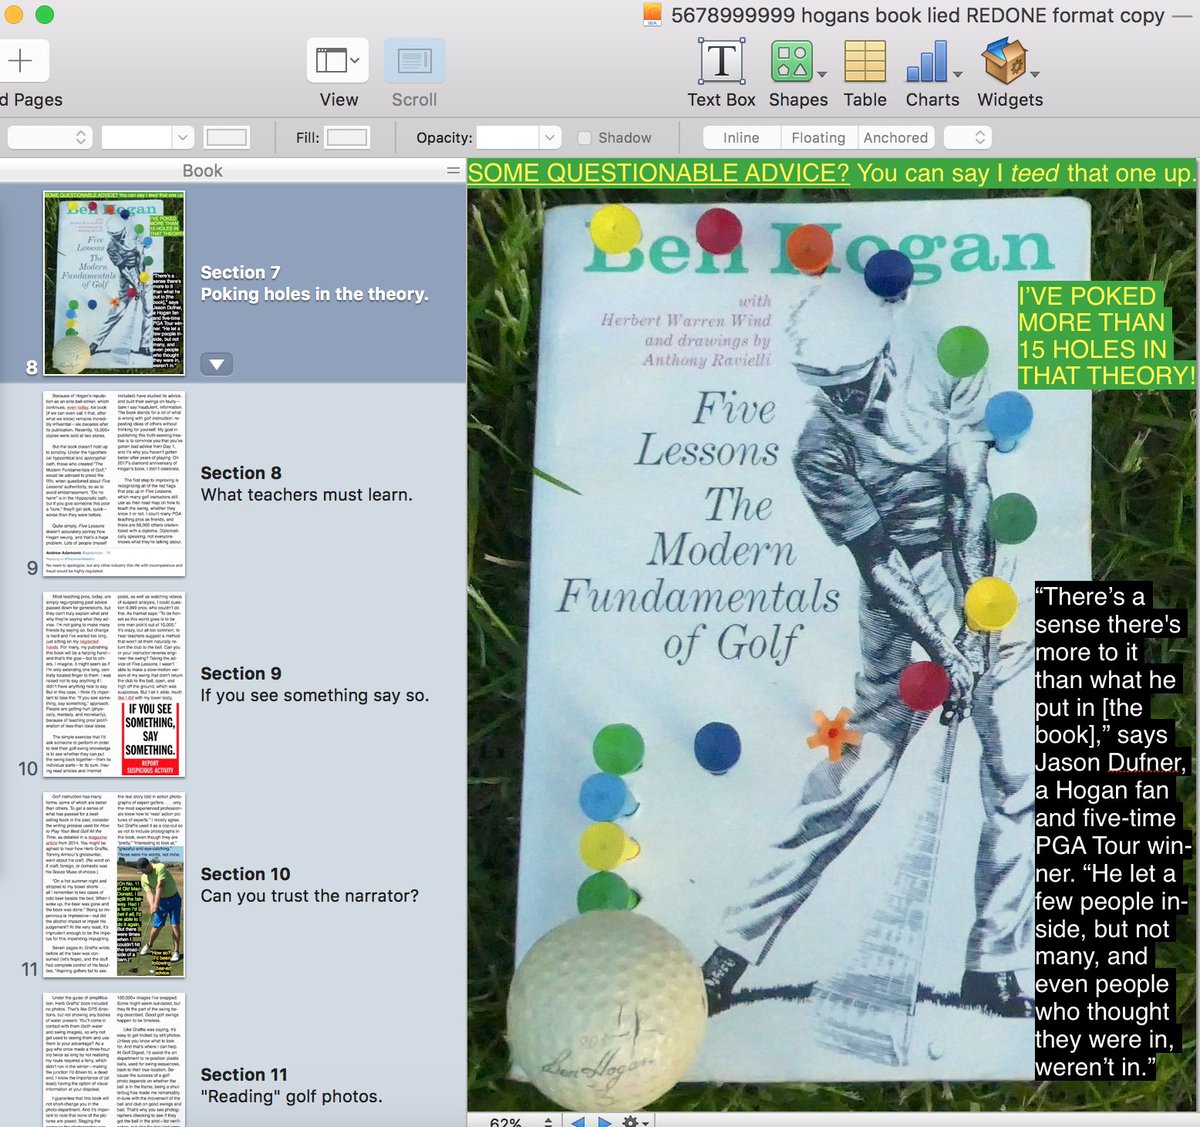Select '"Reading" golf photos.' subtitle

click(x=291, y=1097)
